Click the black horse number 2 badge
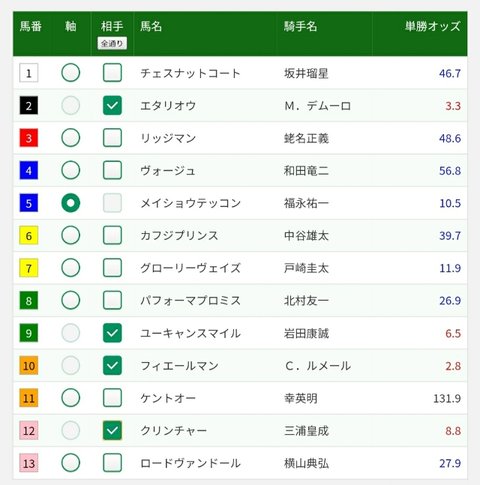This screenshot has height=485, width=480. 29,105
